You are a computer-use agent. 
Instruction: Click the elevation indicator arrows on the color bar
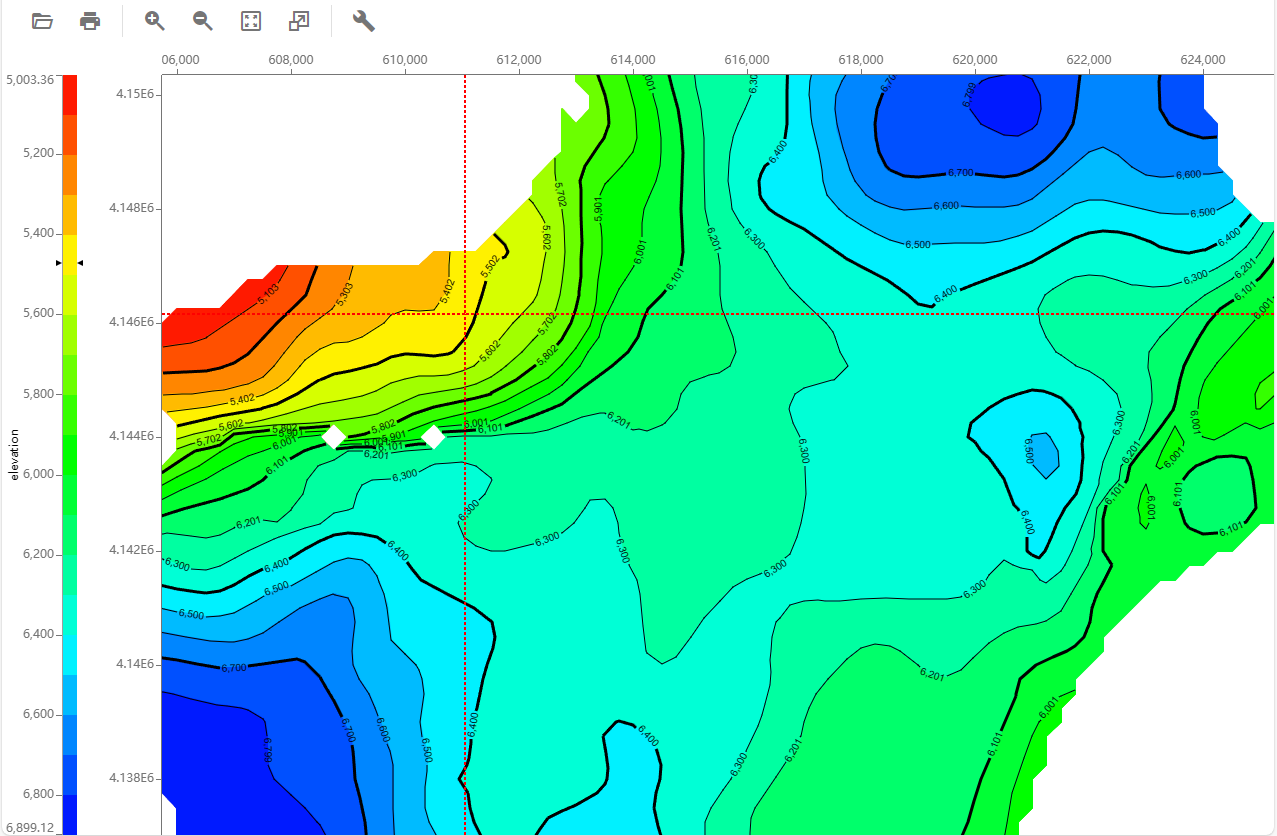(x=70, y=263)
